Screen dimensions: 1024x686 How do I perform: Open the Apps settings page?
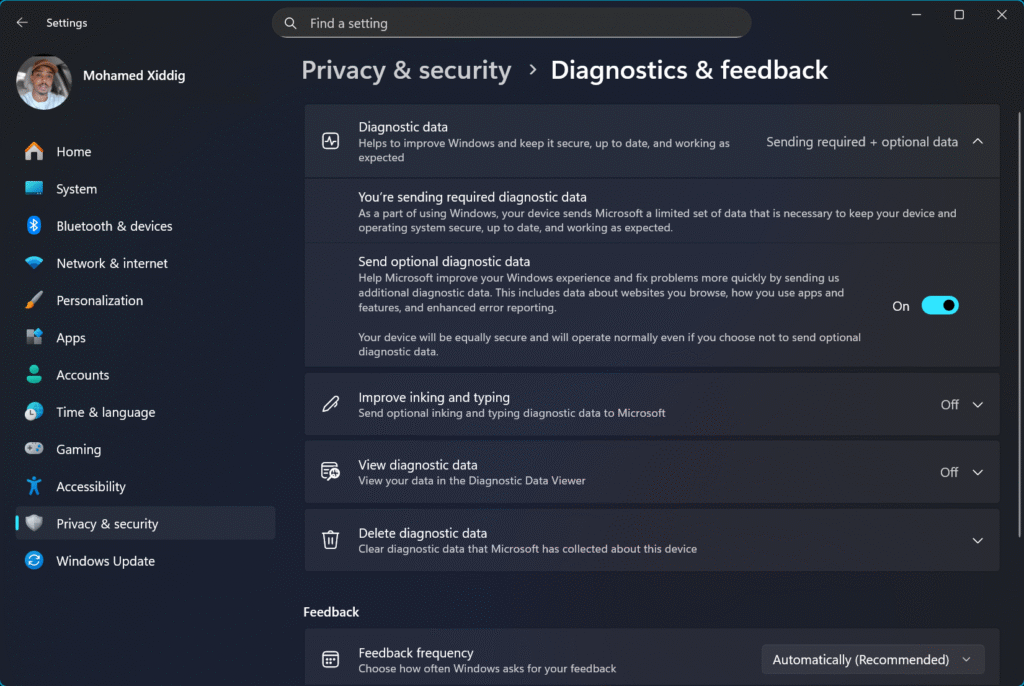pyautogui.click(x=71, y=338)
